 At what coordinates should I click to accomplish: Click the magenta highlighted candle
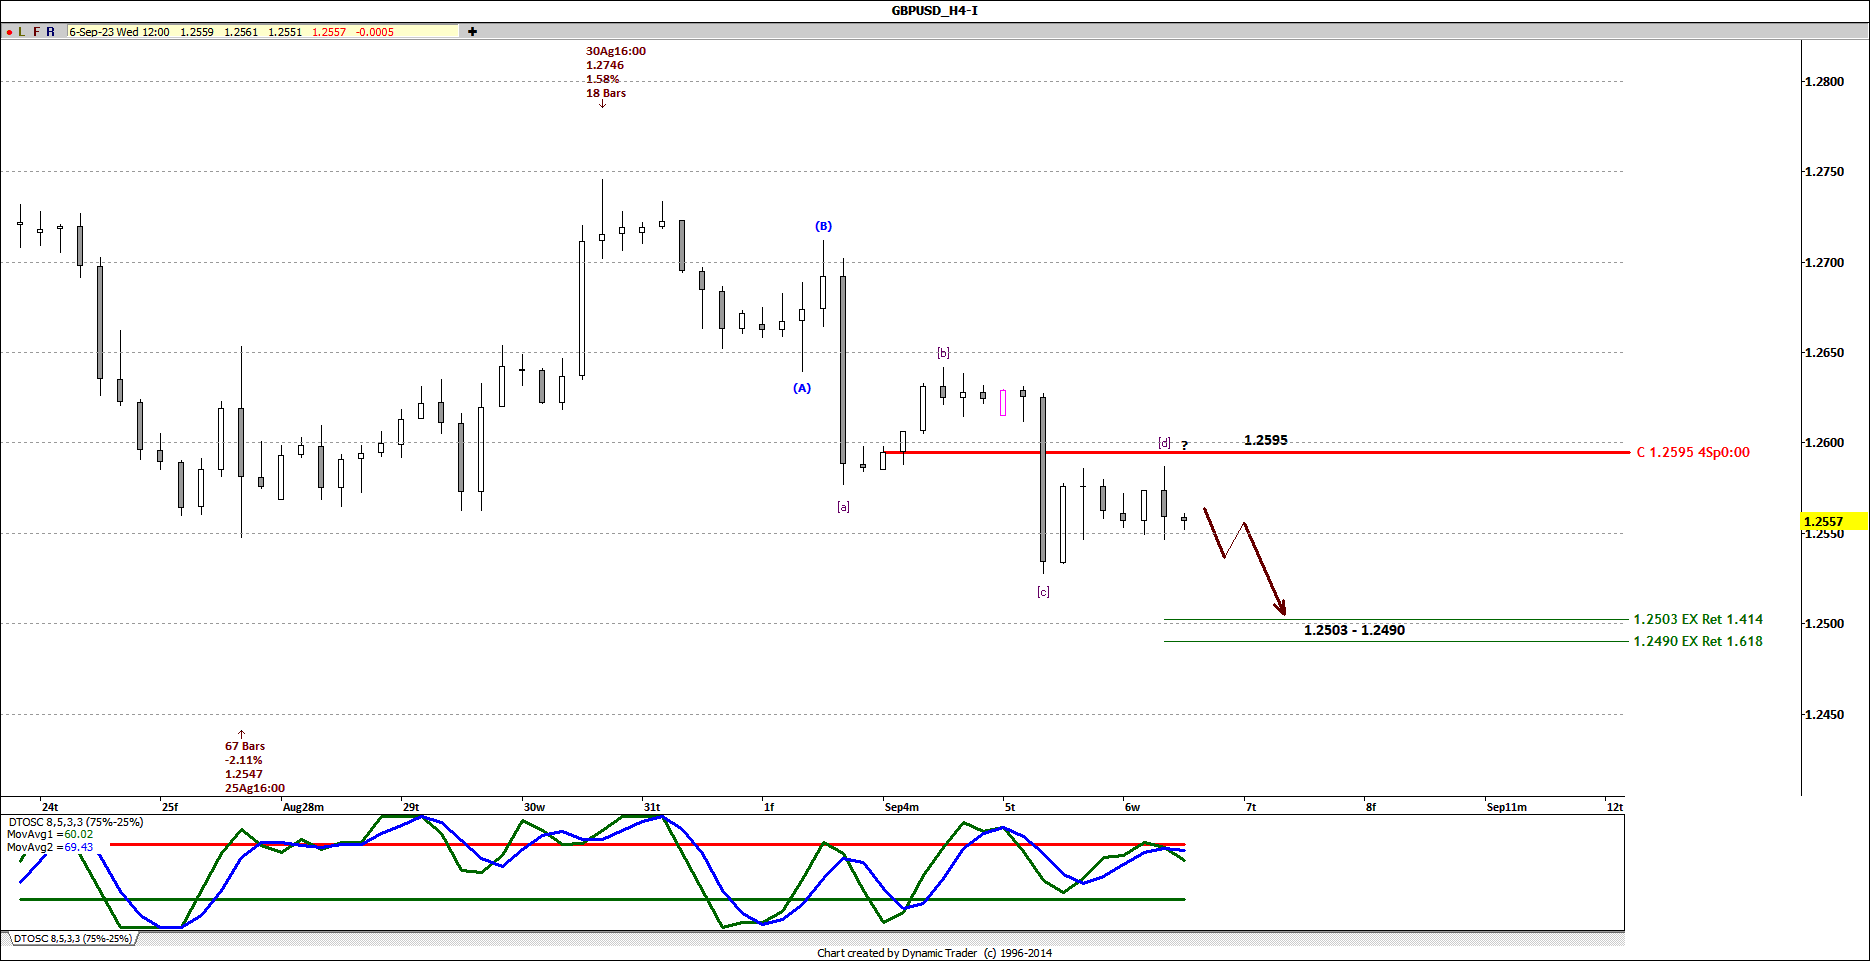(1003, 403)
